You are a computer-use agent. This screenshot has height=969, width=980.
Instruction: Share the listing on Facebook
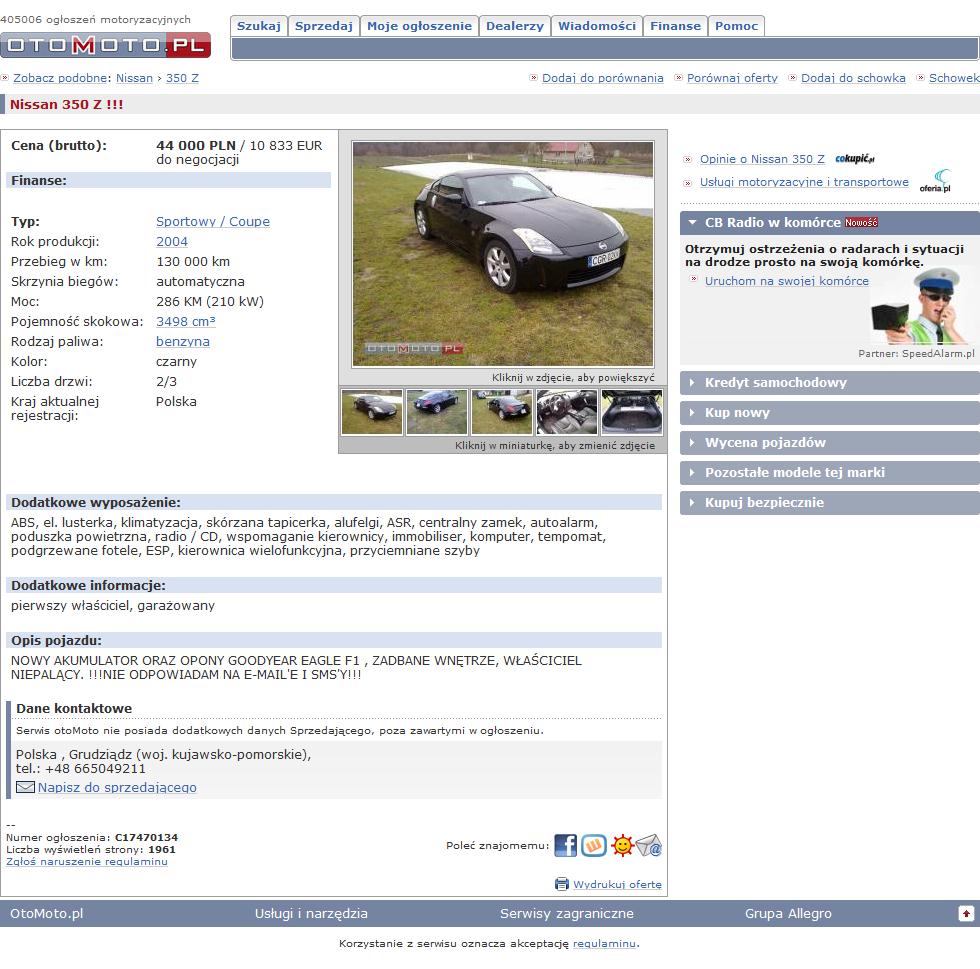pos(565,845)
